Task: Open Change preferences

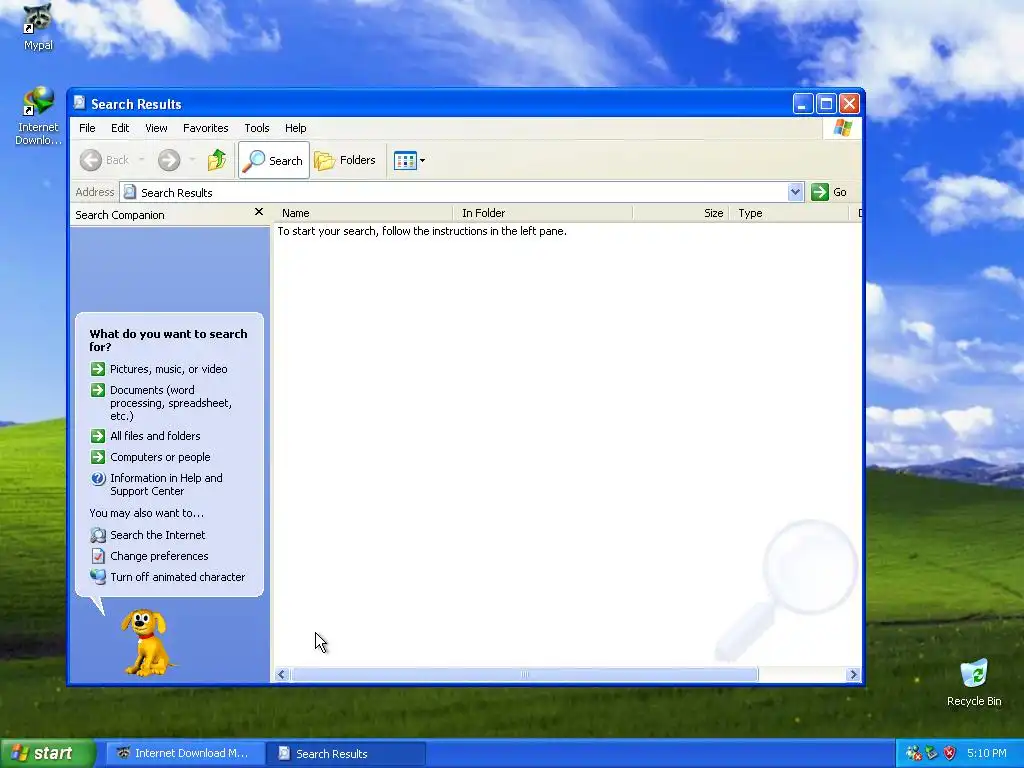Action: (159, 556)
